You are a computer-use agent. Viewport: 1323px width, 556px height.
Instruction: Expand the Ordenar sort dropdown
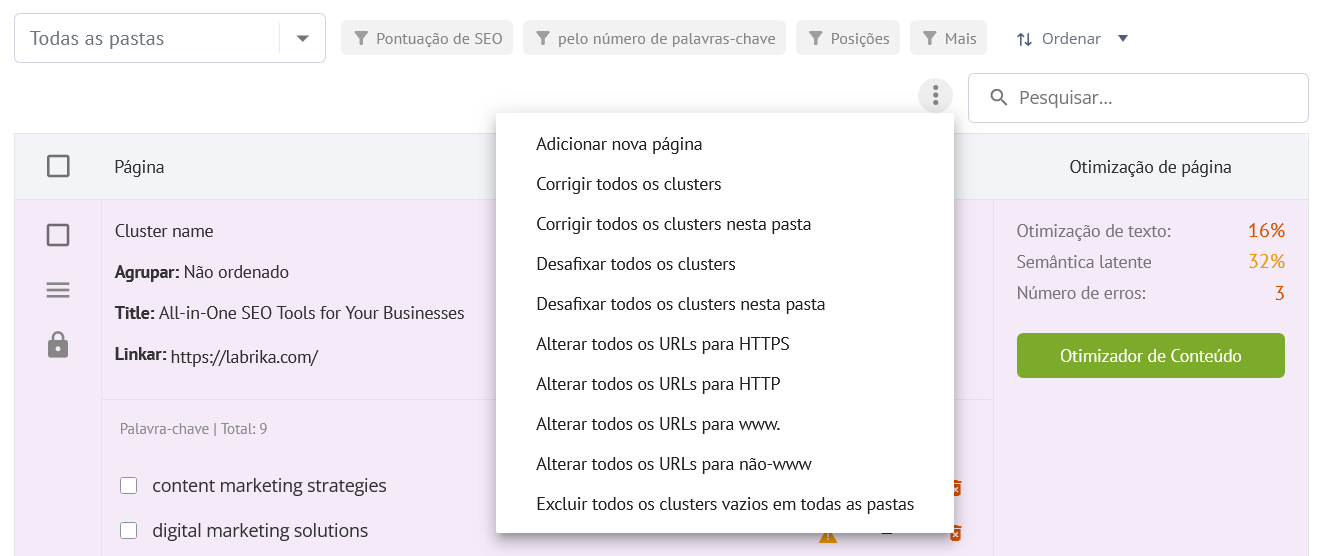point(1072,39)
